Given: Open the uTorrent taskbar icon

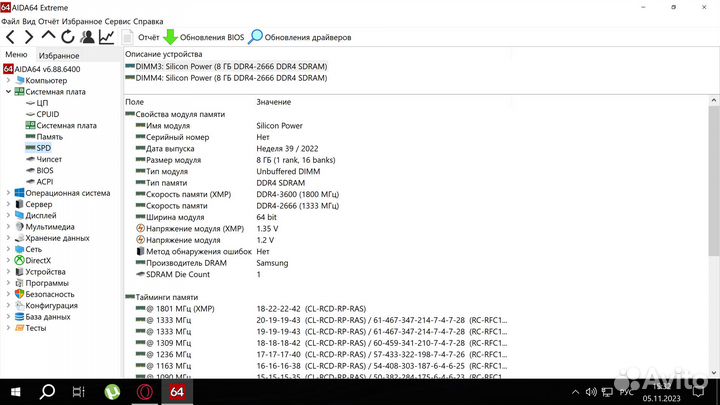Looking at the screenshot, I should (x=112, y=392).
